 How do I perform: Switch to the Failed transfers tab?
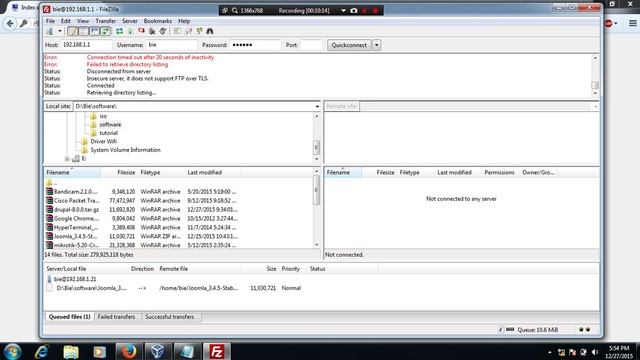click(x=116, y=317)
